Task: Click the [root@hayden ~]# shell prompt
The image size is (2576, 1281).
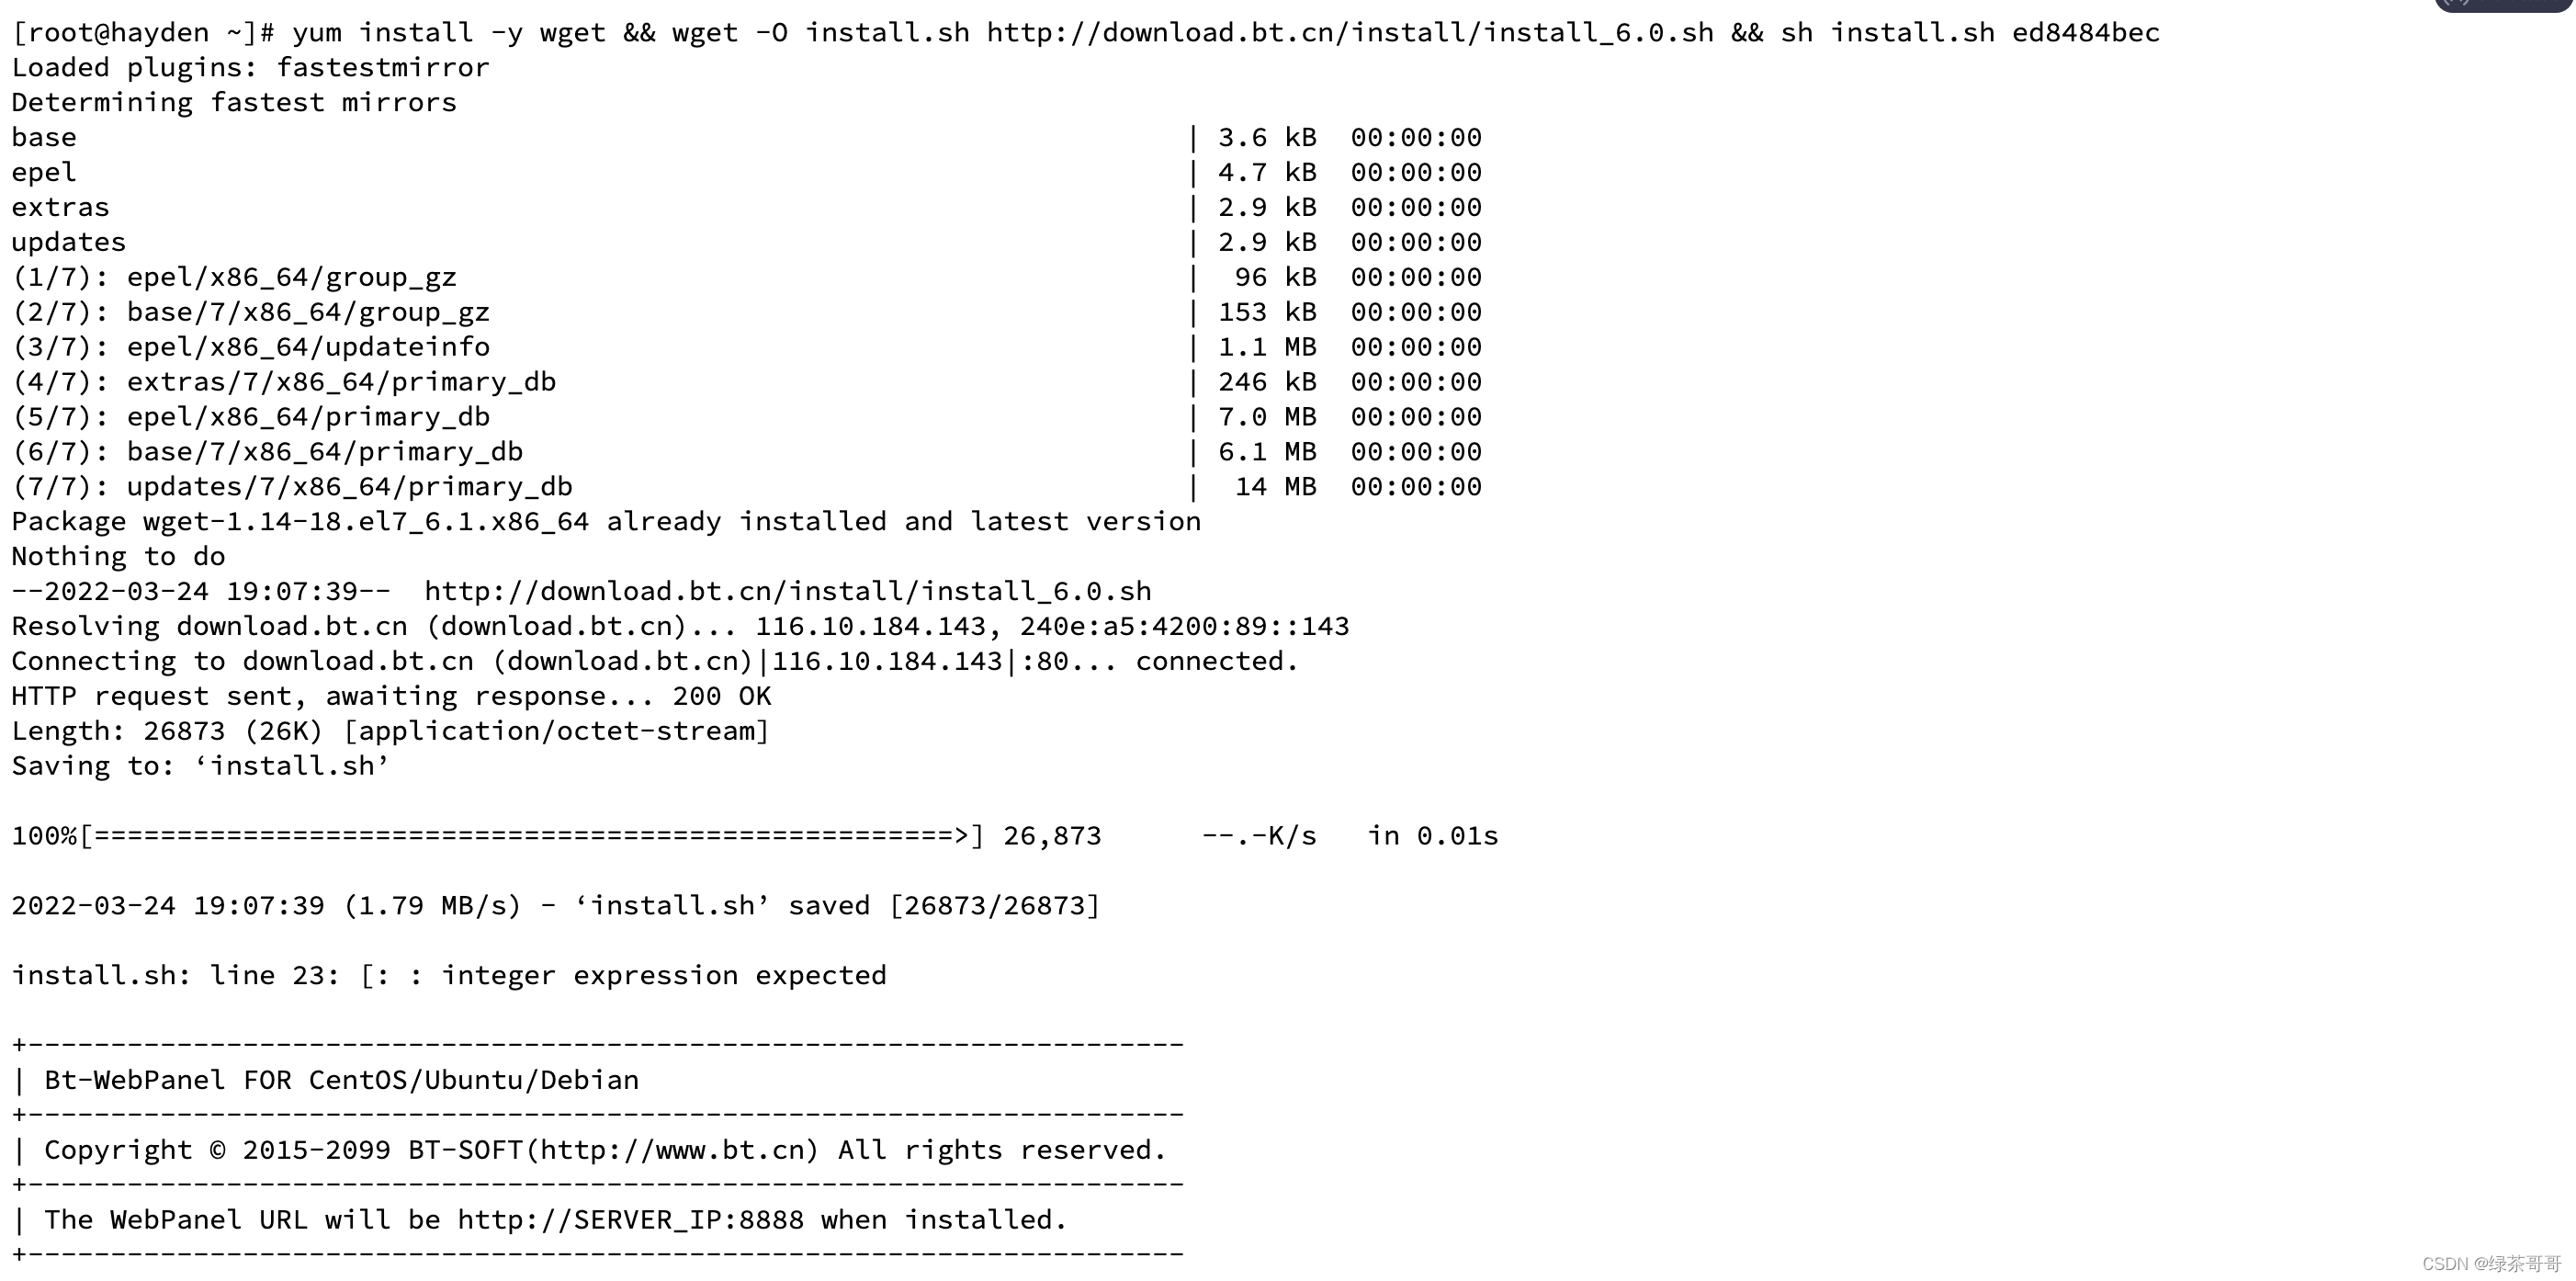Action: click(x=142, y=33)
